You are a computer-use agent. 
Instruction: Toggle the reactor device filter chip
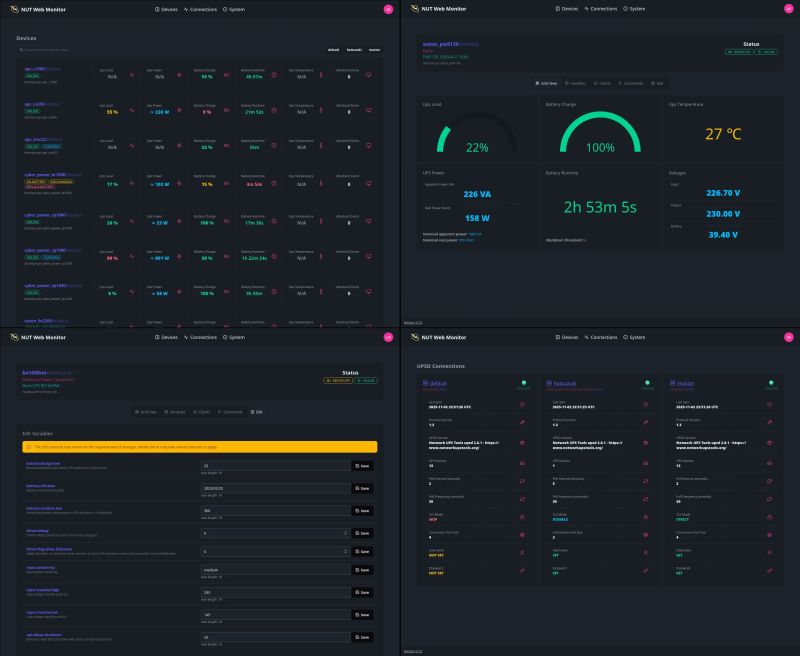(x=374, y=50)
